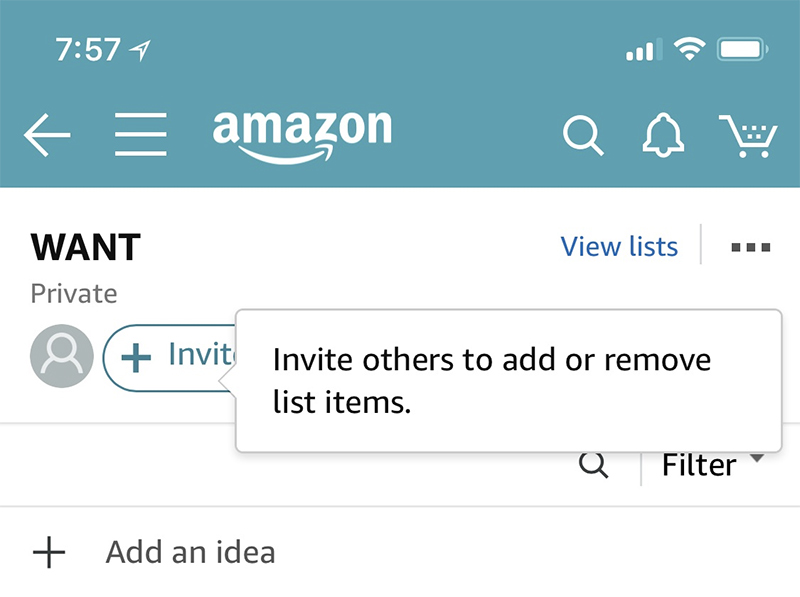Tap the Amazon logo

coord(302,136)
